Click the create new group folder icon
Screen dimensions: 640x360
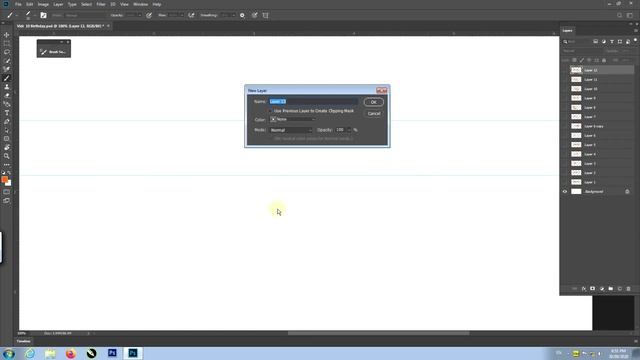(610, 289)
